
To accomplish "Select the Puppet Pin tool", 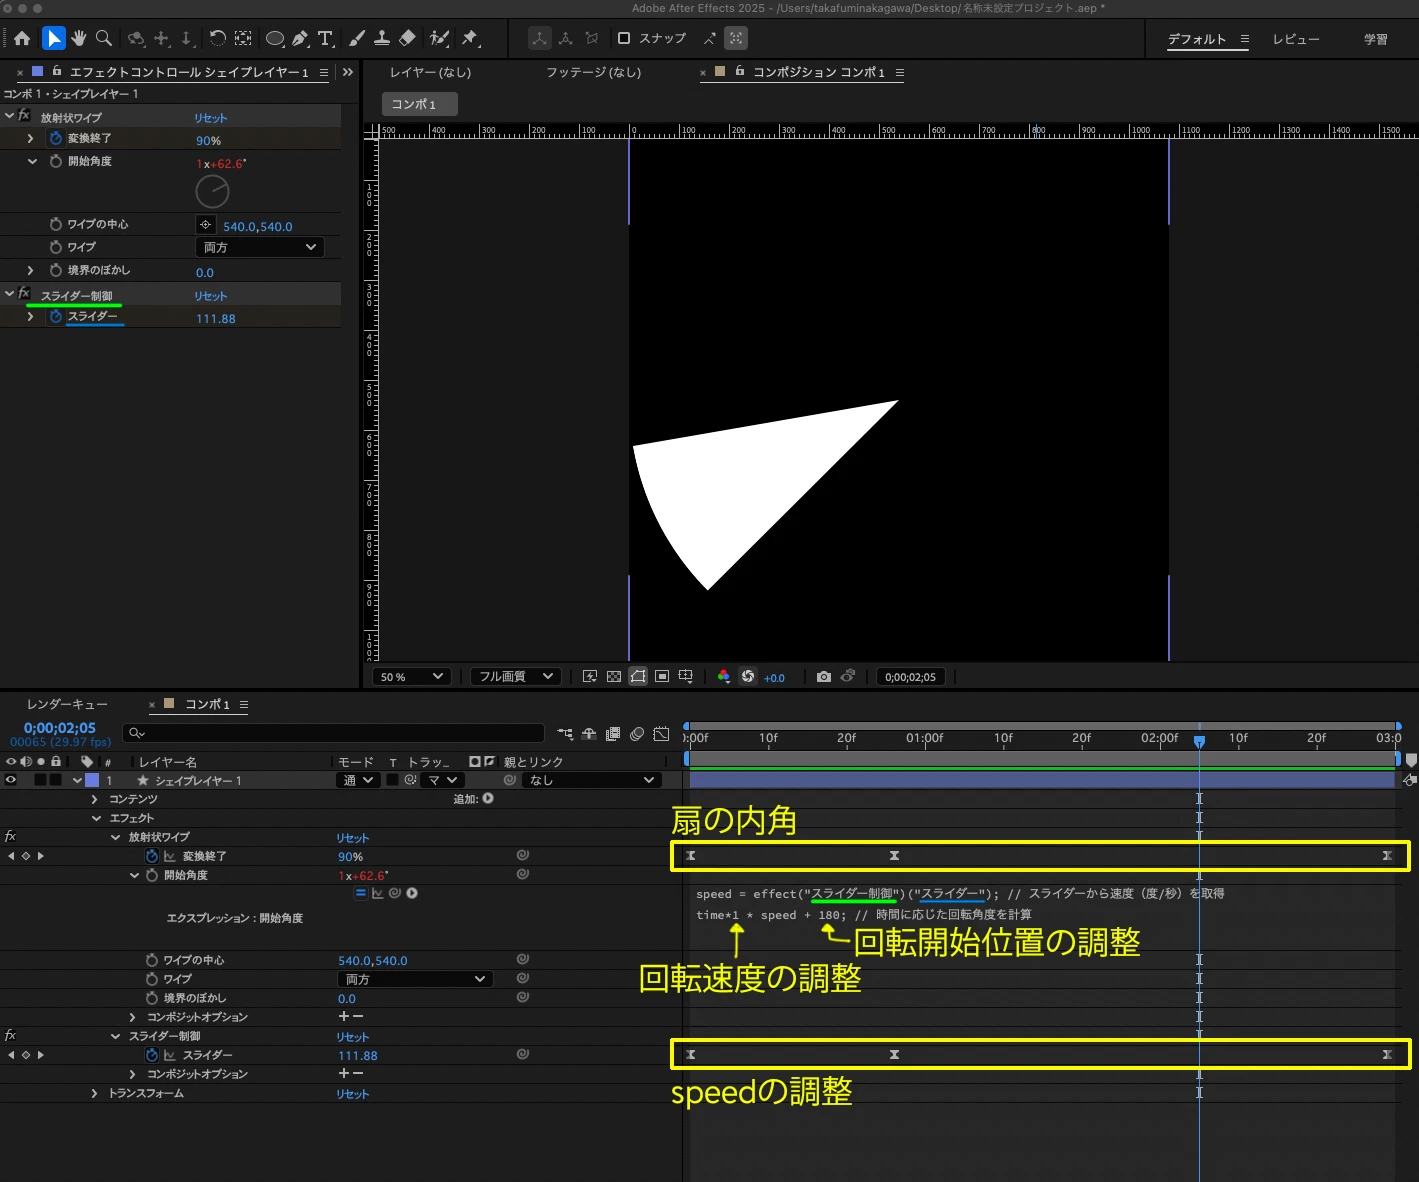I will click(x=470, y=39).
